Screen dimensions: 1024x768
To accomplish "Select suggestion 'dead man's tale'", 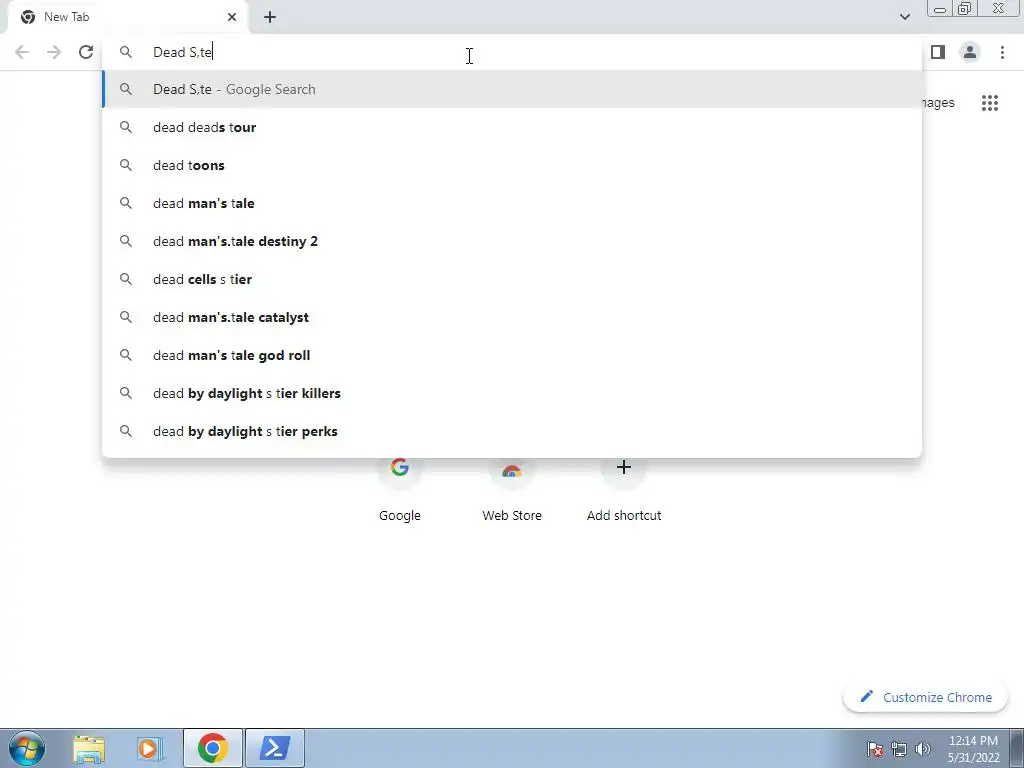I will click(x=512, y=203).
